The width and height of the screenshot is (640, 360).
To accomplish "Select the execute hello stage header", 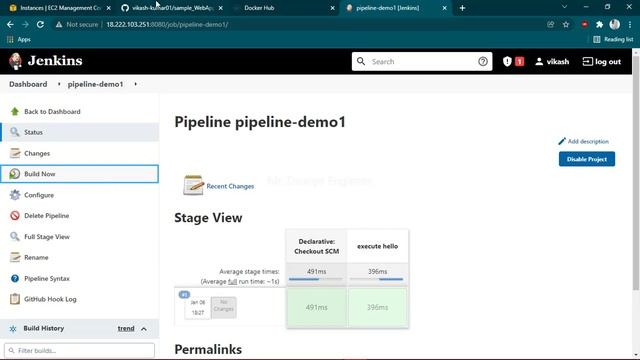I will tap(377, 247).
